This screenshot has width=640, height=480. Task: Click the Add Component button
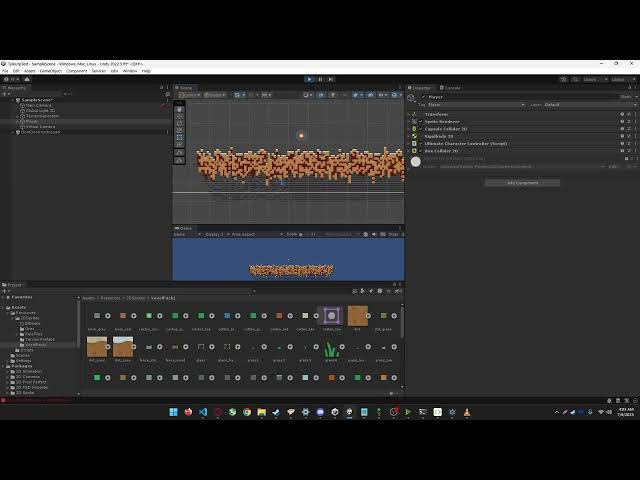(x=522, y=183)
